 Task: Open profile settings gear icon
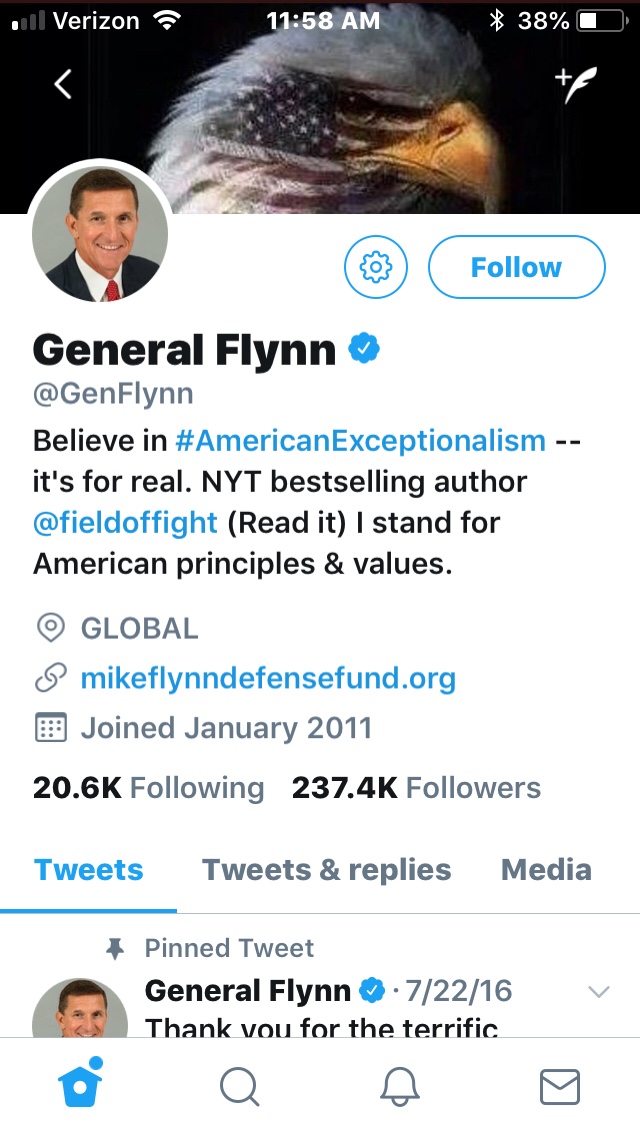coord(376,267)
